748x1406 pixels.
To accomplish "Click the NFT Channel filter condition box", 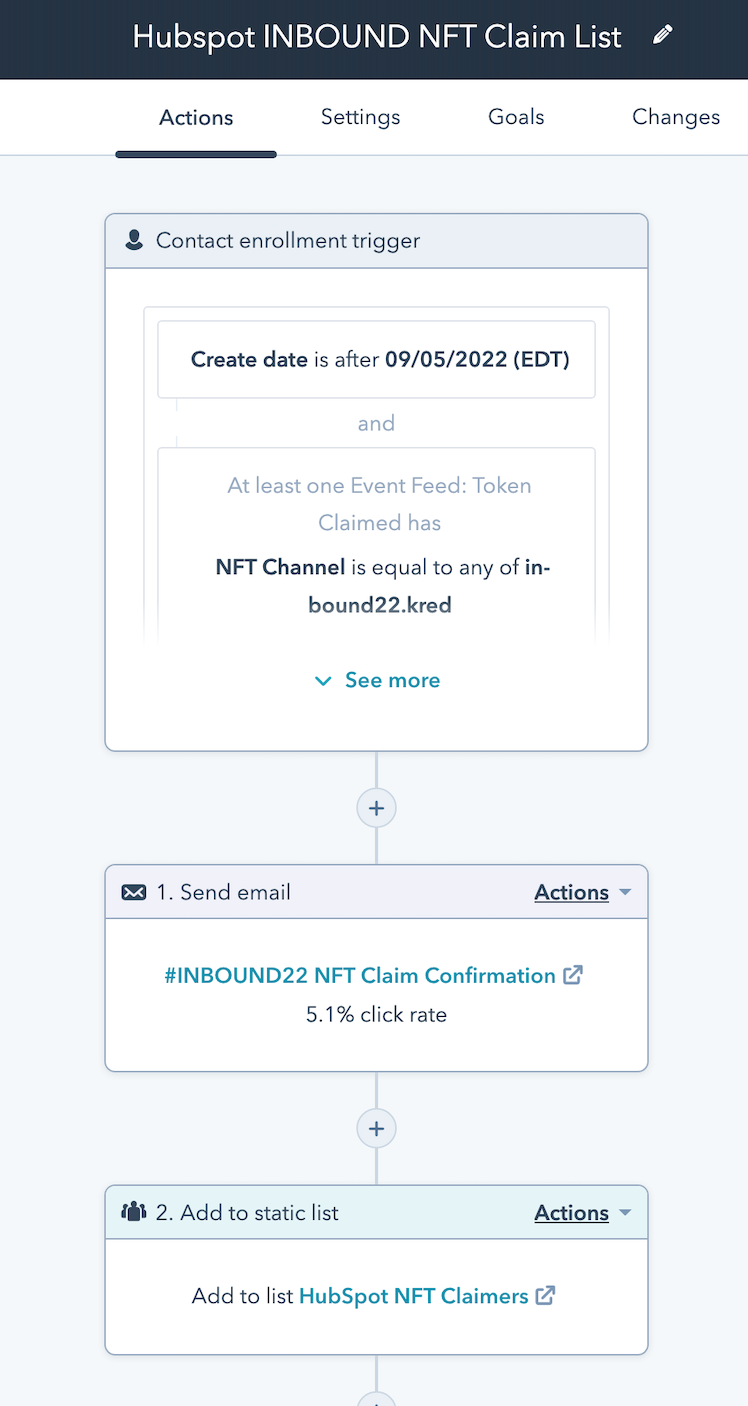I will pyautogui.click(x=376, y=545).
